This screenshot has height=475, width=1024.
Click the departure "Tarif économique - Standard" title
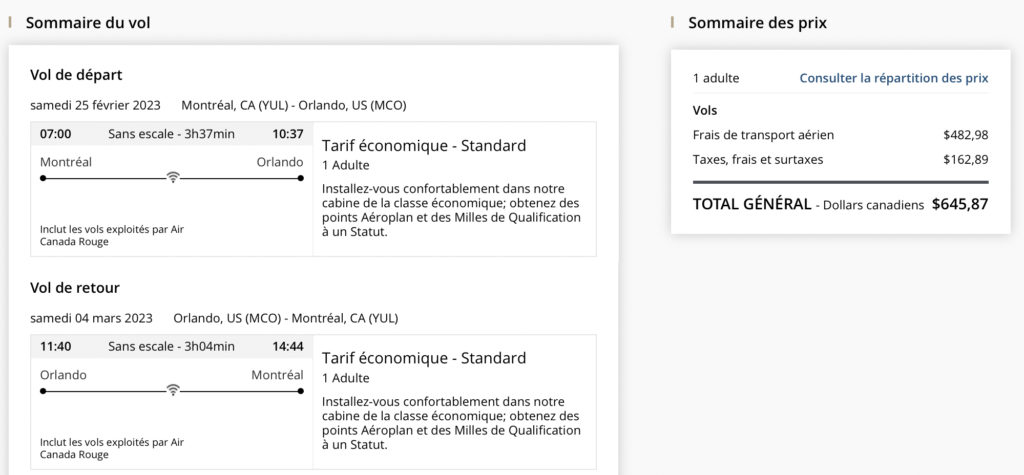[424, 146]
